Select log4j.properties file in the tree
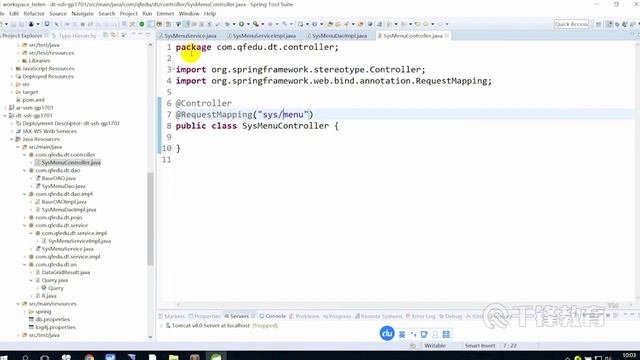640x360 pixels. pyautogui.click(x=56, y=327)
